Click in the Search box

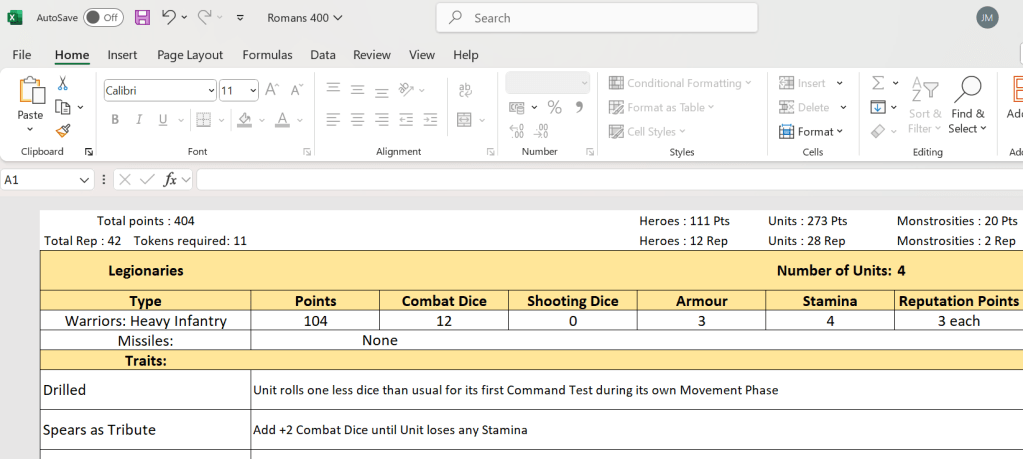coord(596,18)
